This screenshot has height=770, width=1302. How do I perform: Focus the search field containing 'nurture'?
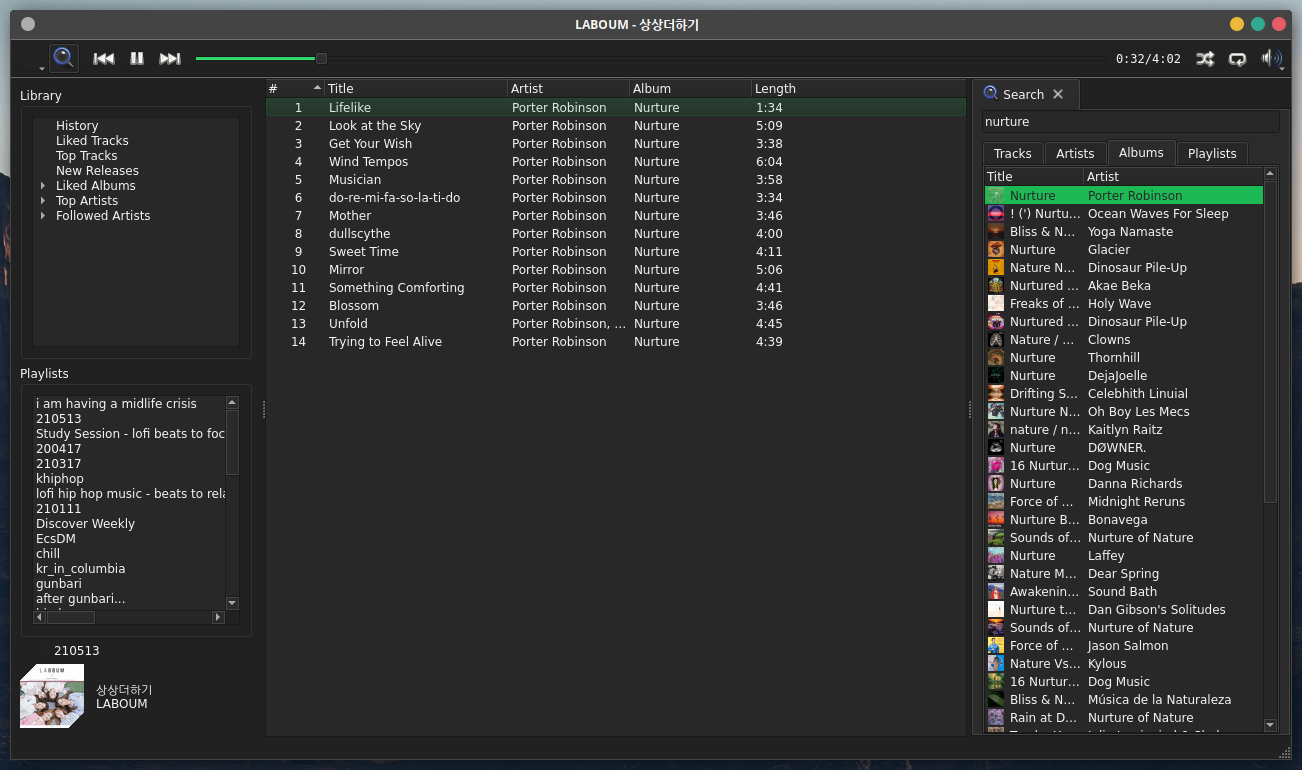pos(1130,122)
